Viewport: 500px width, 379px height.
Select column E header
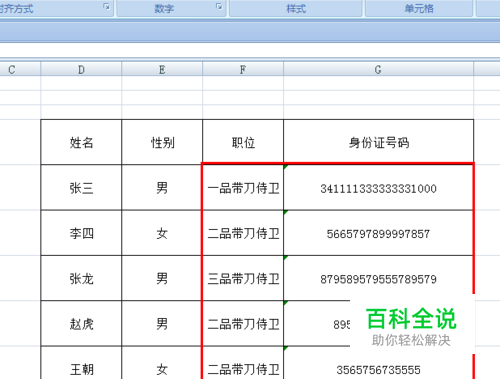162,70
